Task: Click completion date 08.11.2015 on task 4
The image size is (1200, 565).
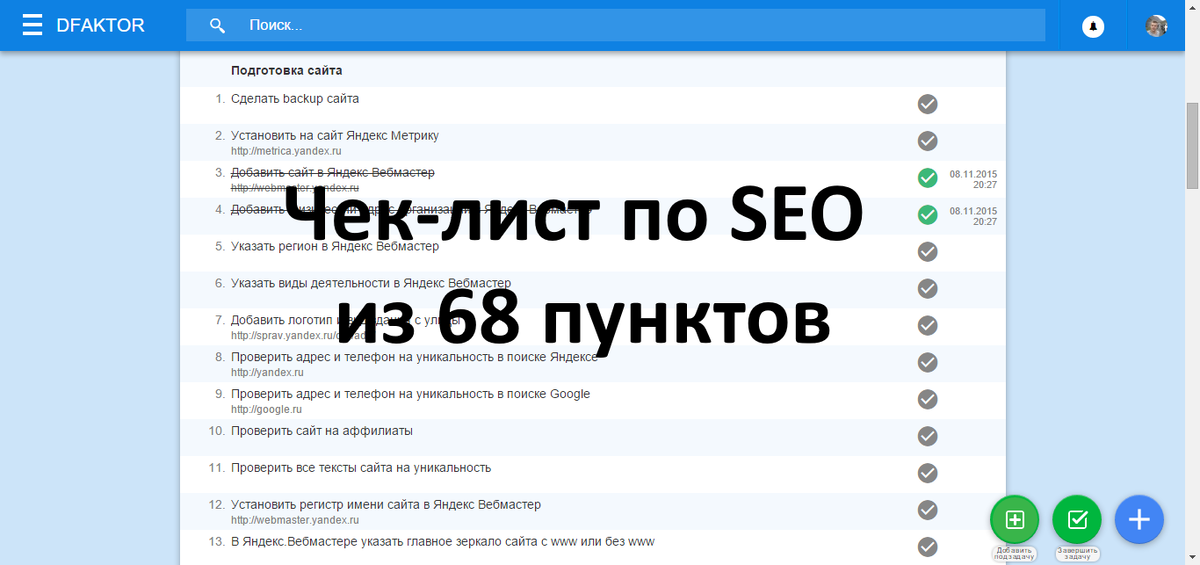Action: [x=973, y=216]
